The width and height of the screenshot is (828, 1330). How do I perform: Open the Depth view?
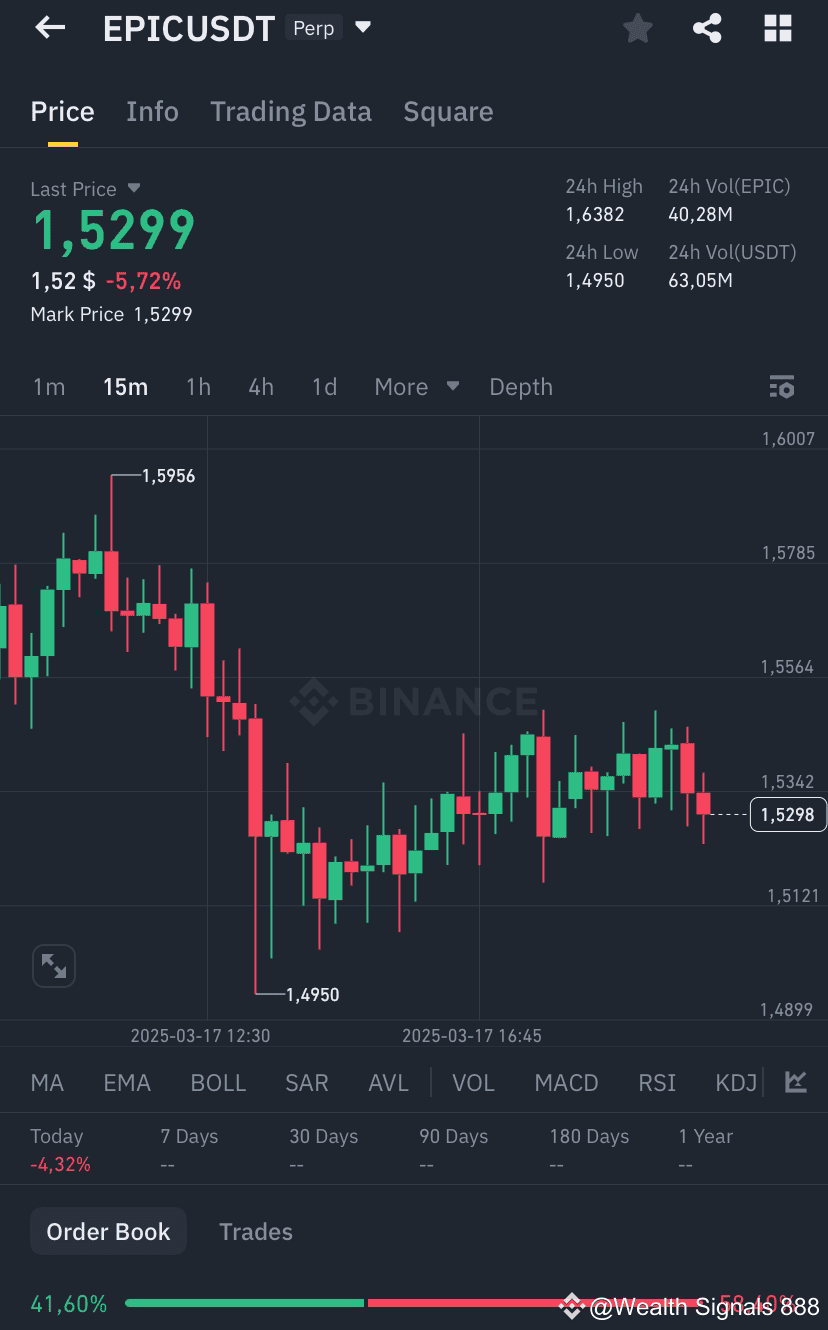point(520,386)
